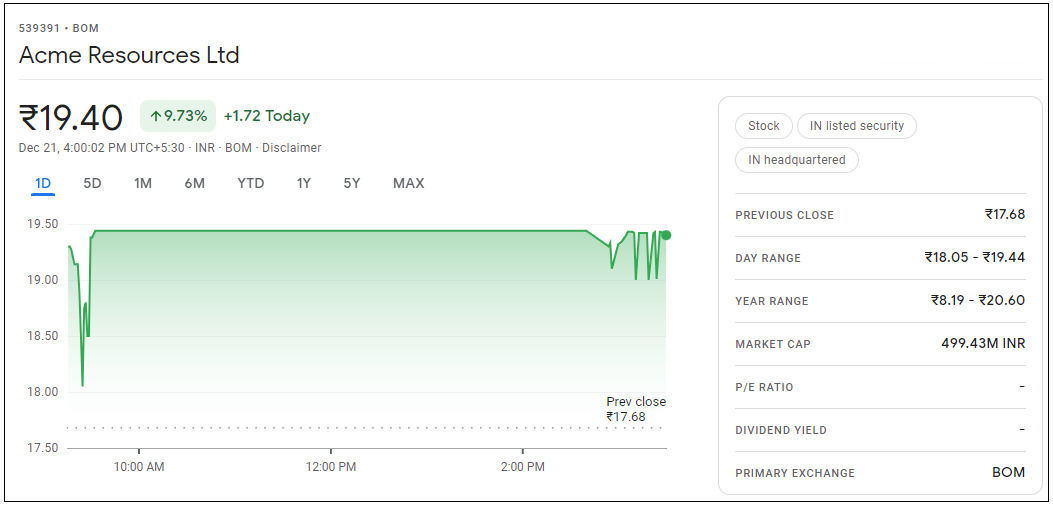Click the IN listed security chip

[856, 126]
